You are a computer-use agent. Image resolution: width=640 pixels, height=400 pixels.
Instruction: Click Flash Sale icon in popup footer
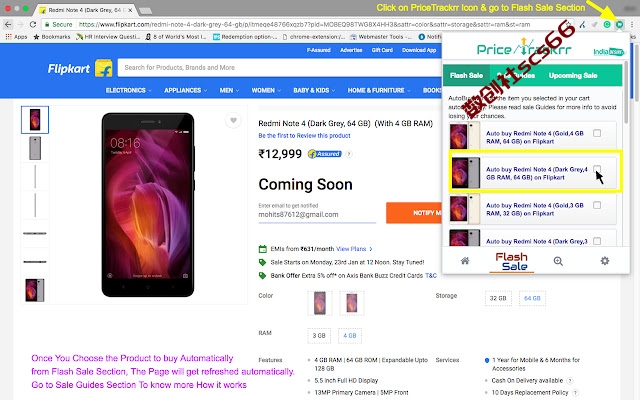tap(511, 262)
